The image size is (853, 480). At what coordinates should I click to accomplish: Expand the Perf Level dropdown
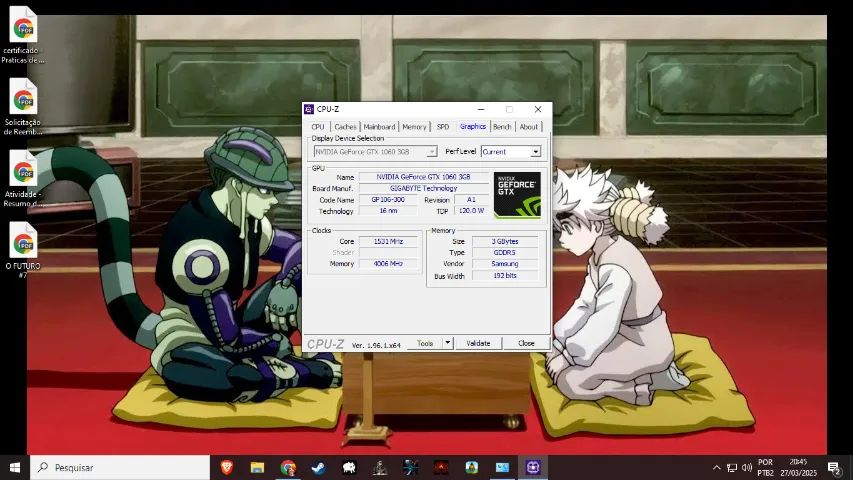[535, 152]
